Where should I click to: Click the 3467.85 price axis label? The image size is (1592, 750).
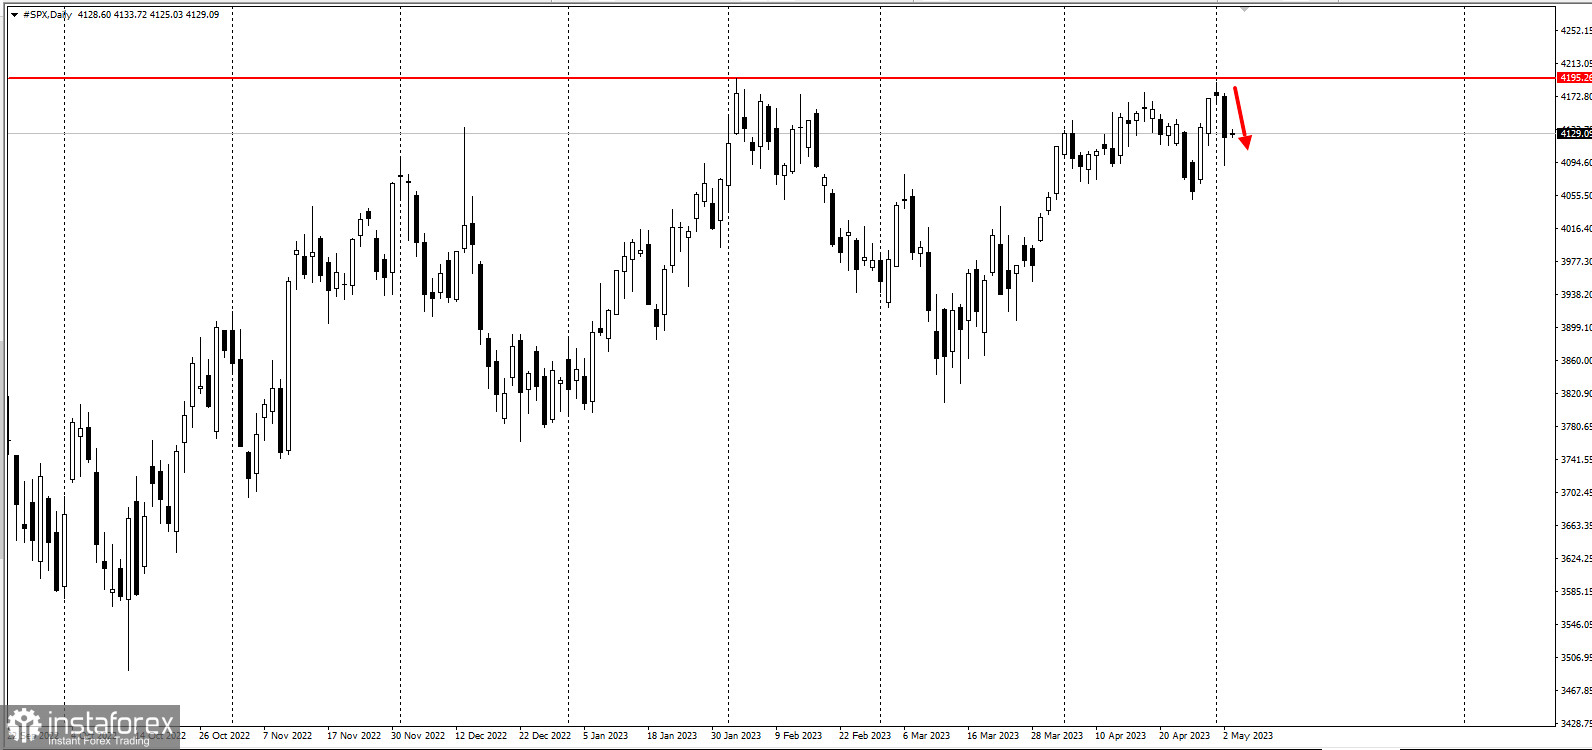tap(1576, 691)
